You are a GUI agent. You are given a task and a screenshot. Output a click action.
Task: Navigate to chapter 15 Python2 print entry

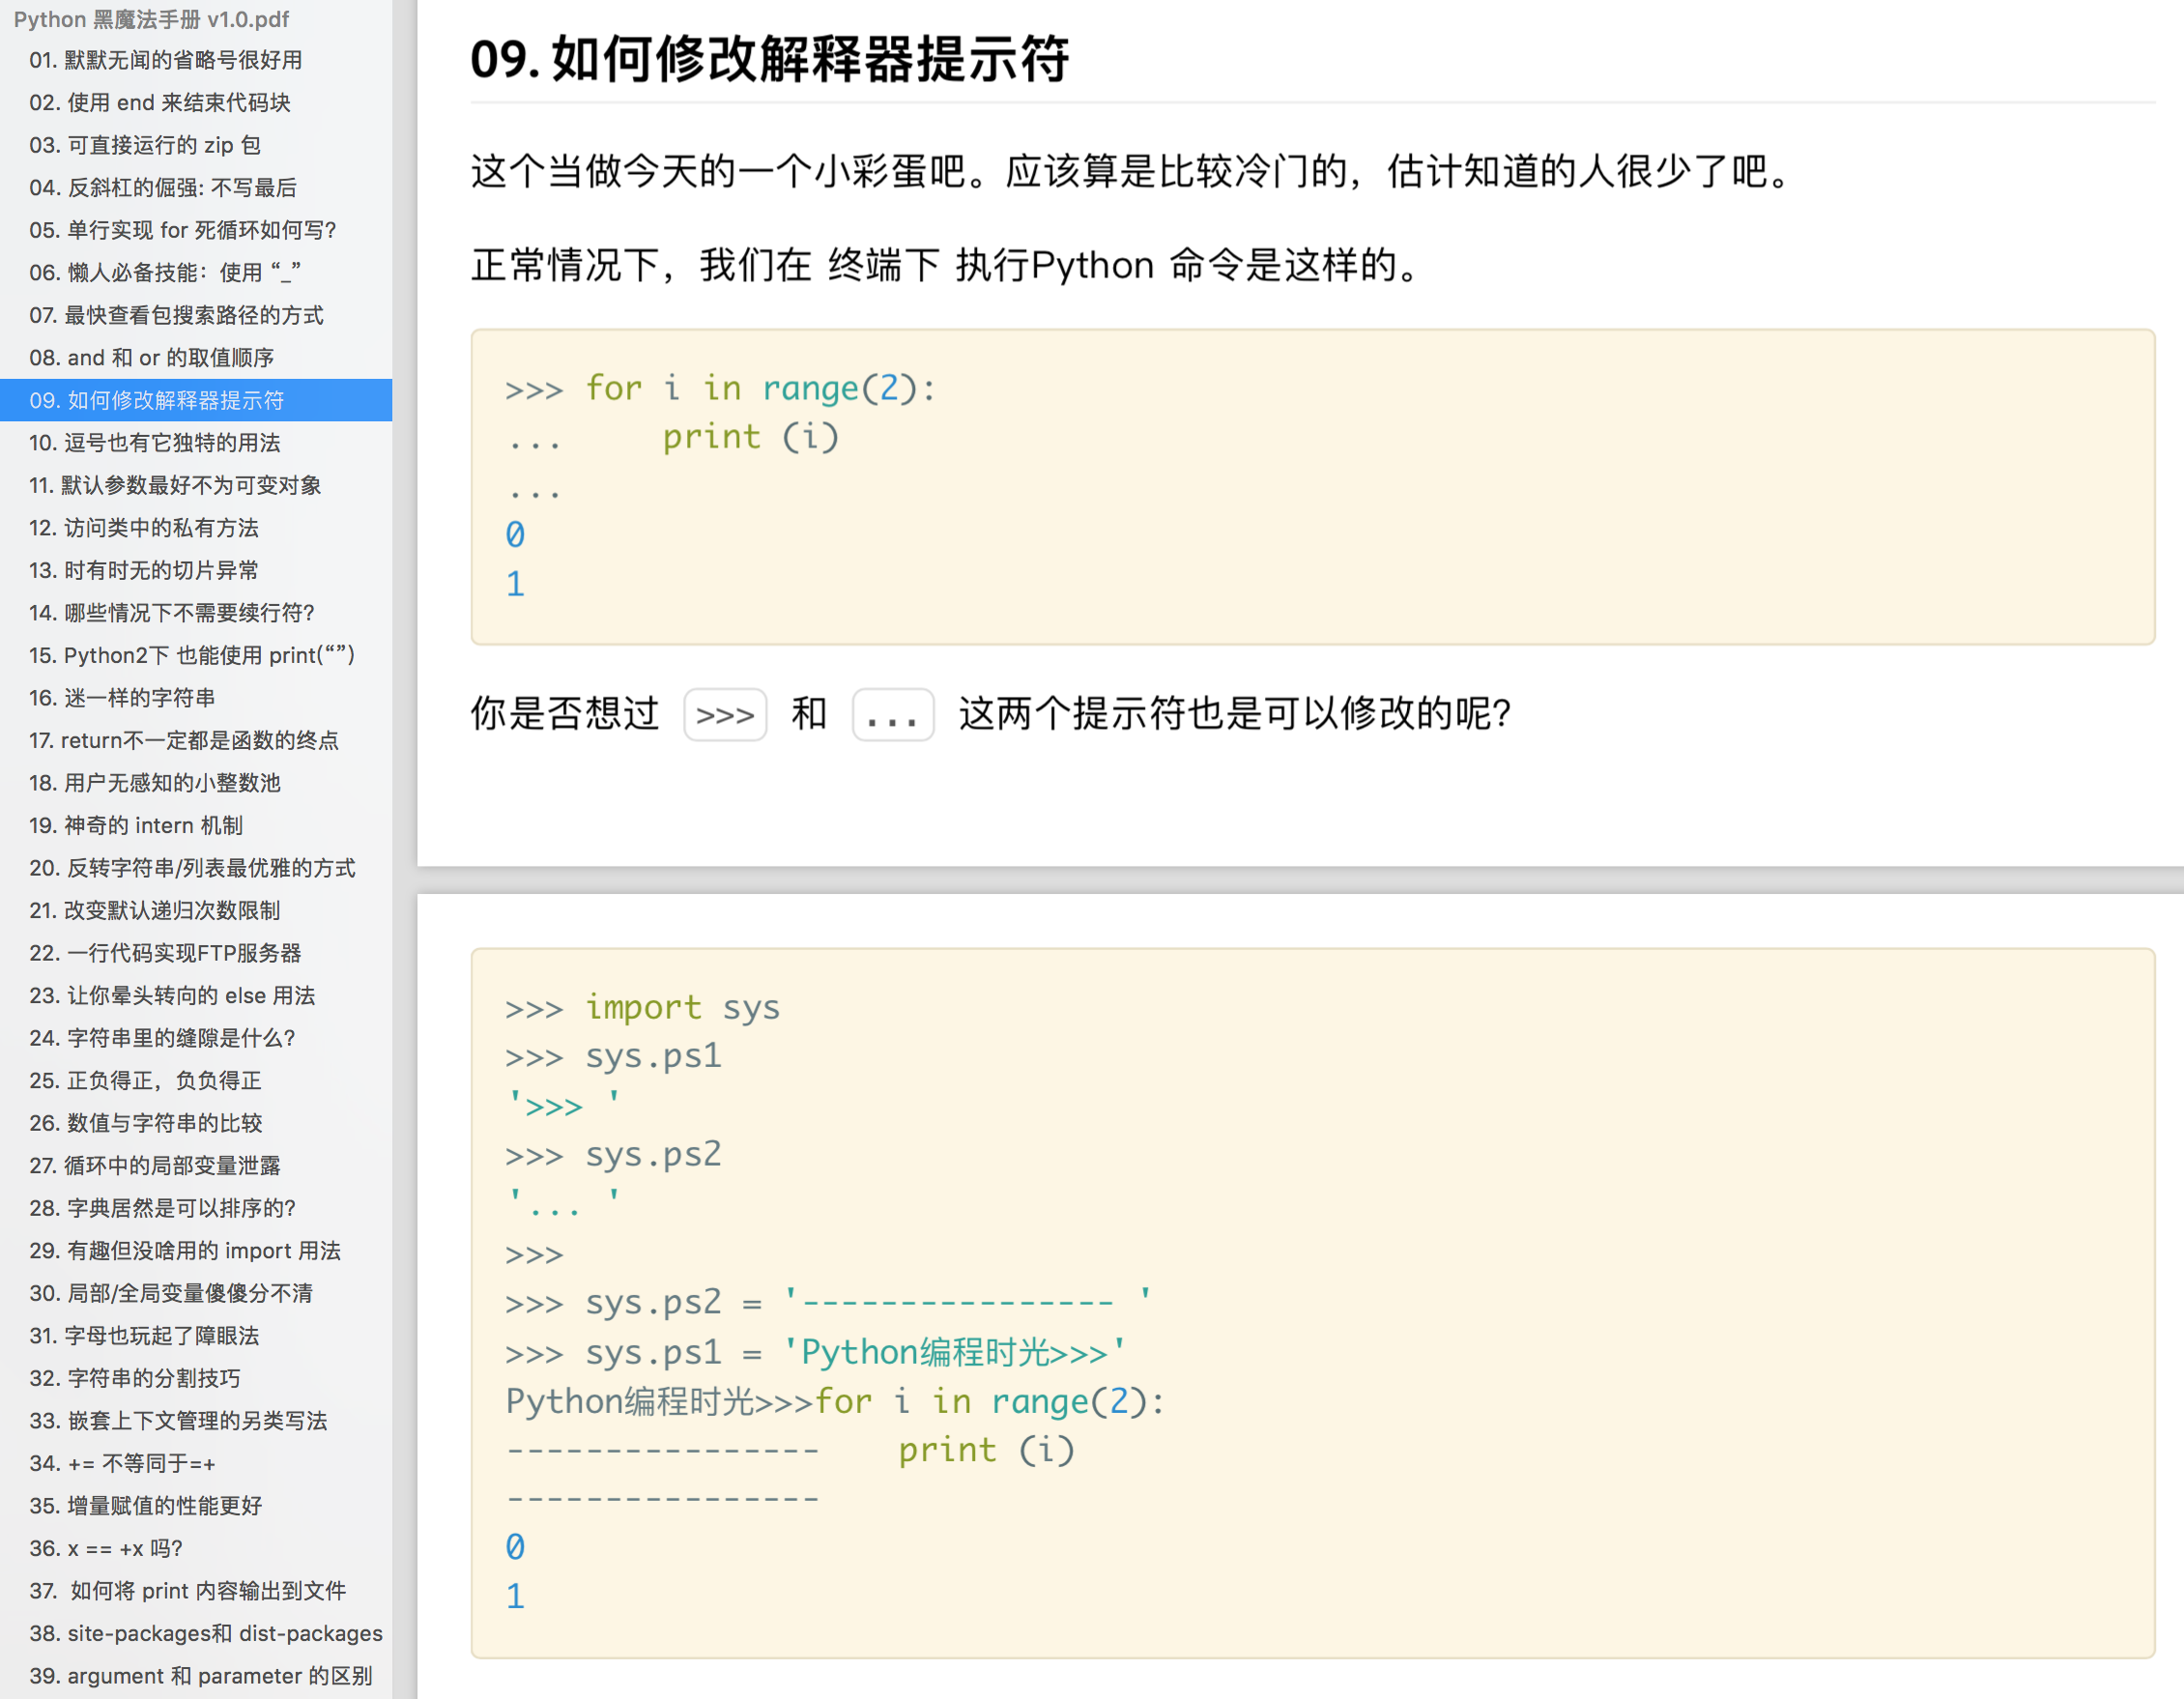tap(191, 655)
